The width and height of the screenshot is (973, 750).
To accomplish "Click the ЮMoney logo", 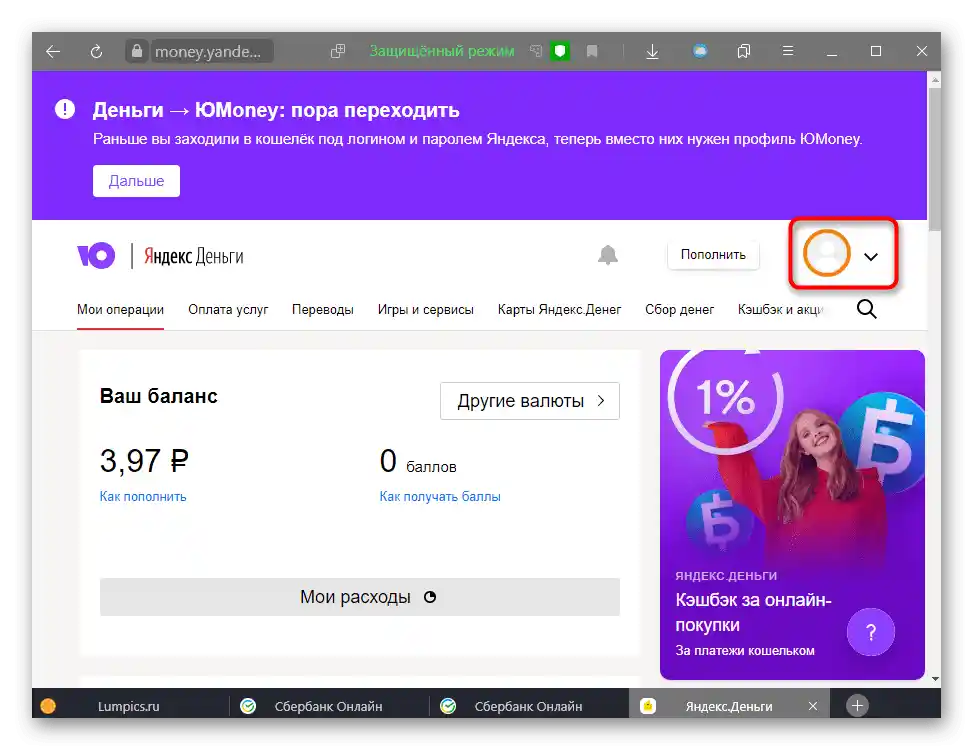I will pos(96,256).
